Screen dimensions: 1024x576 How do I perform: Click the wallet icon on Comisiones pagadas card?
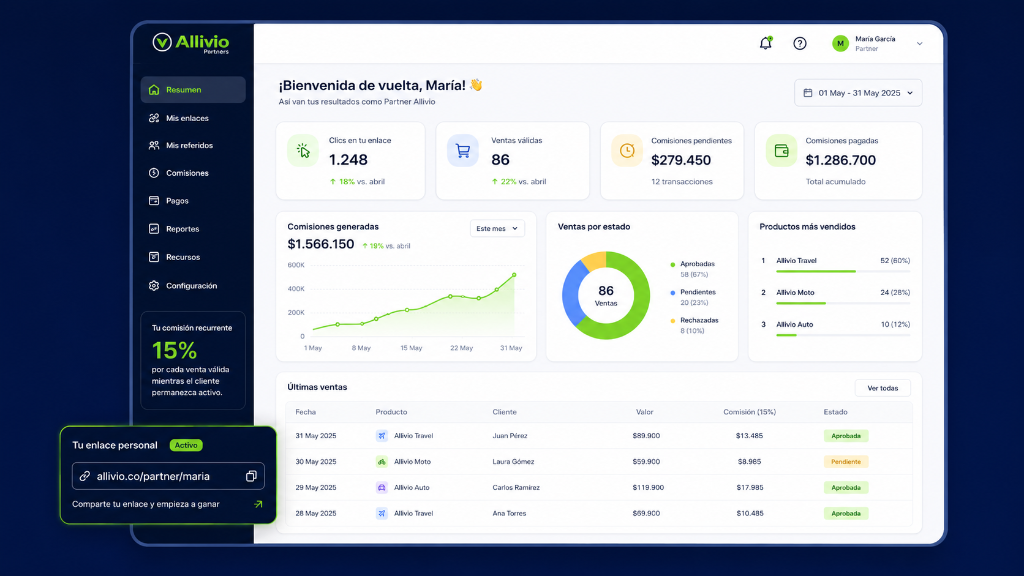(x=782, y=151)
